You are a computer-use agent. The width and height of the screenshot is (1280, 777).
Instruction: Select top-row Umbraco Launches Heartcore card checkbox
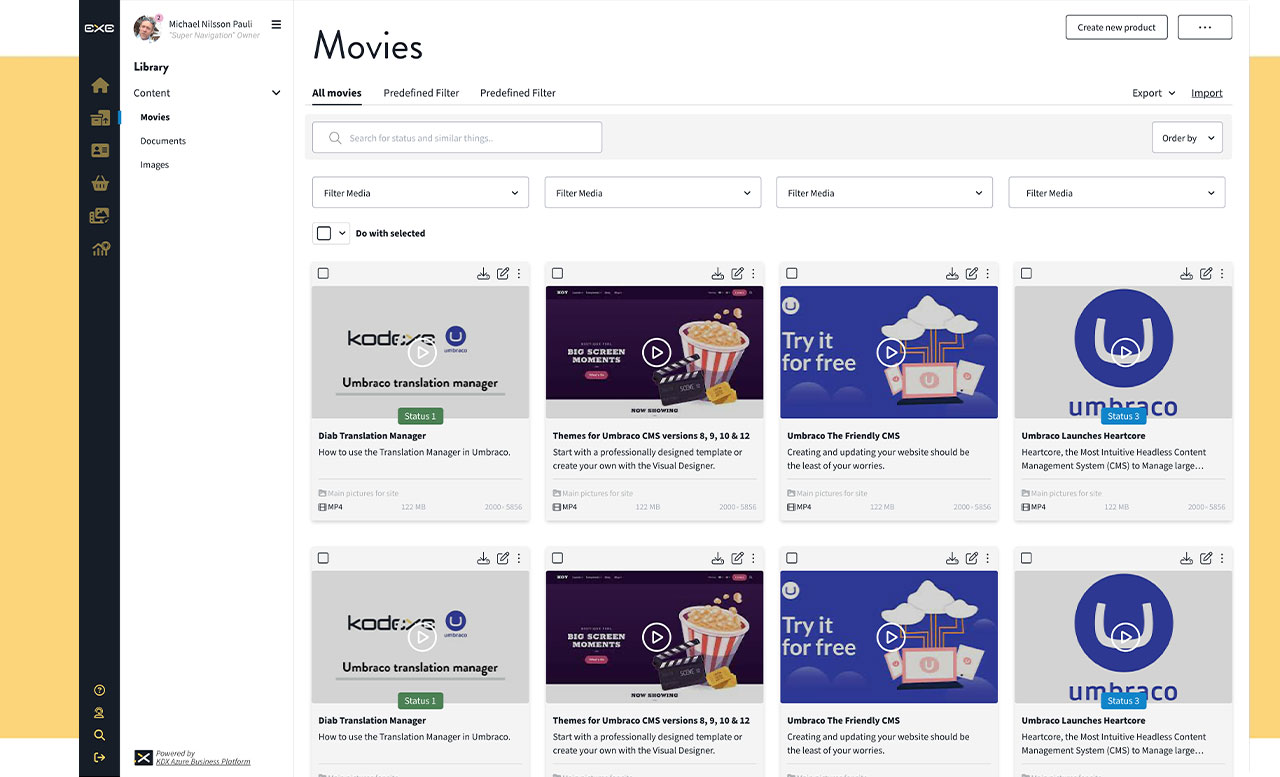1026,273
